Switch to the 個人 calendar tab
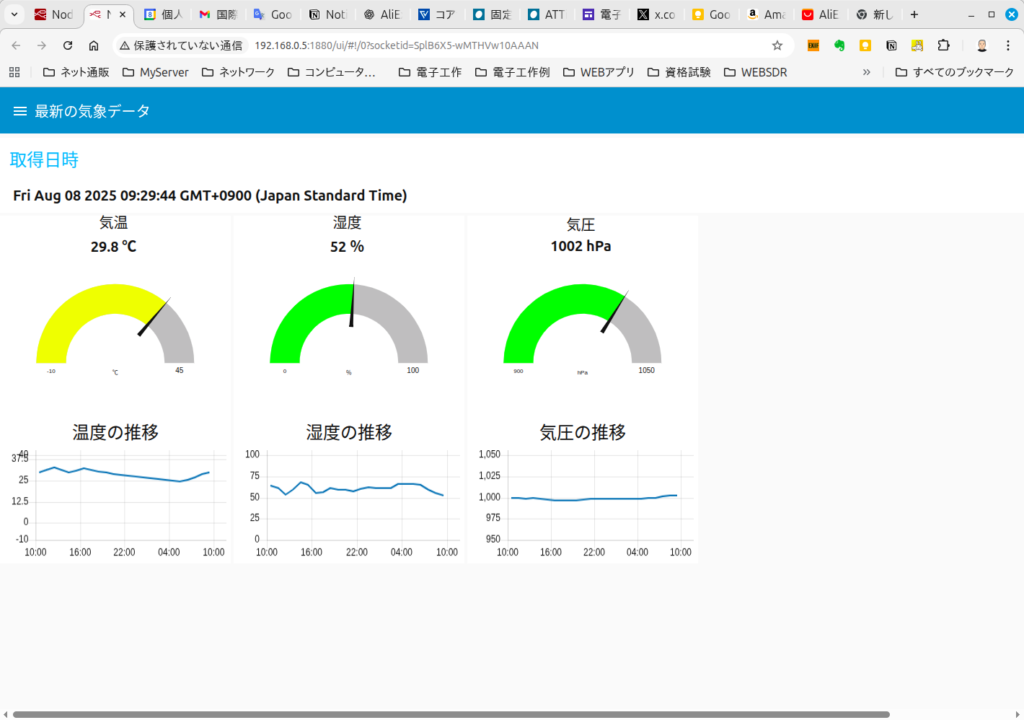The image size is (1024, 720). point(163,14)
